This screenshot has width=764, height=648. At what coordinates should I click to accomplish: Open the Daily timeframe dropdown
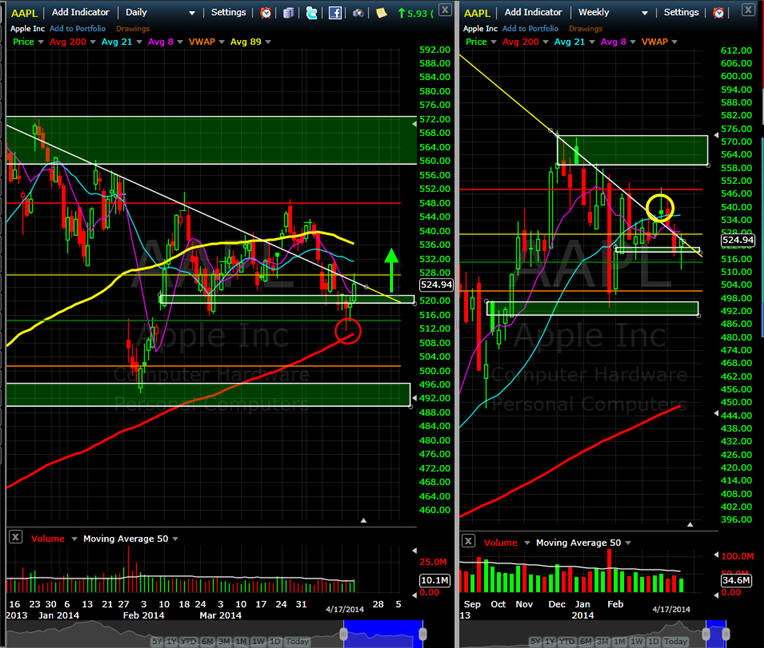click(x=192, y=13)
